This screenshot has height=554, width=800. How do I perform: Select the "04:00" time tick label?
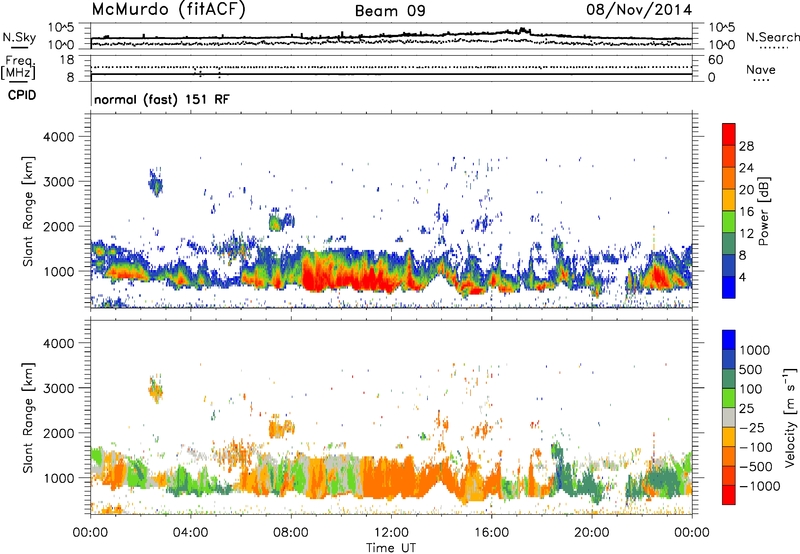click(x=190, y=533)
